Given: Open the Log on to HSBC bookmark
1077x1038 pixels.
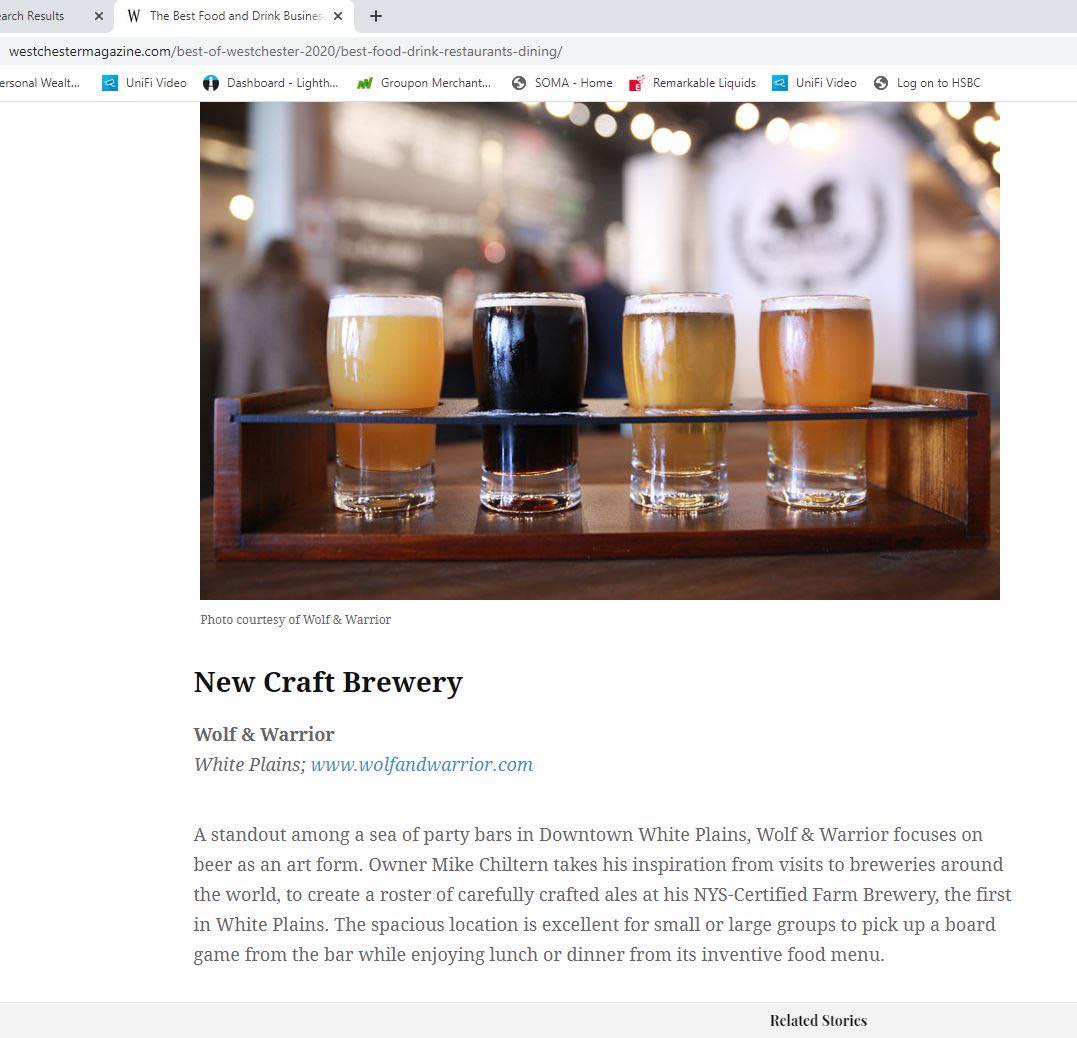Looking at the screenshot, I should click(x=928, y=83).
